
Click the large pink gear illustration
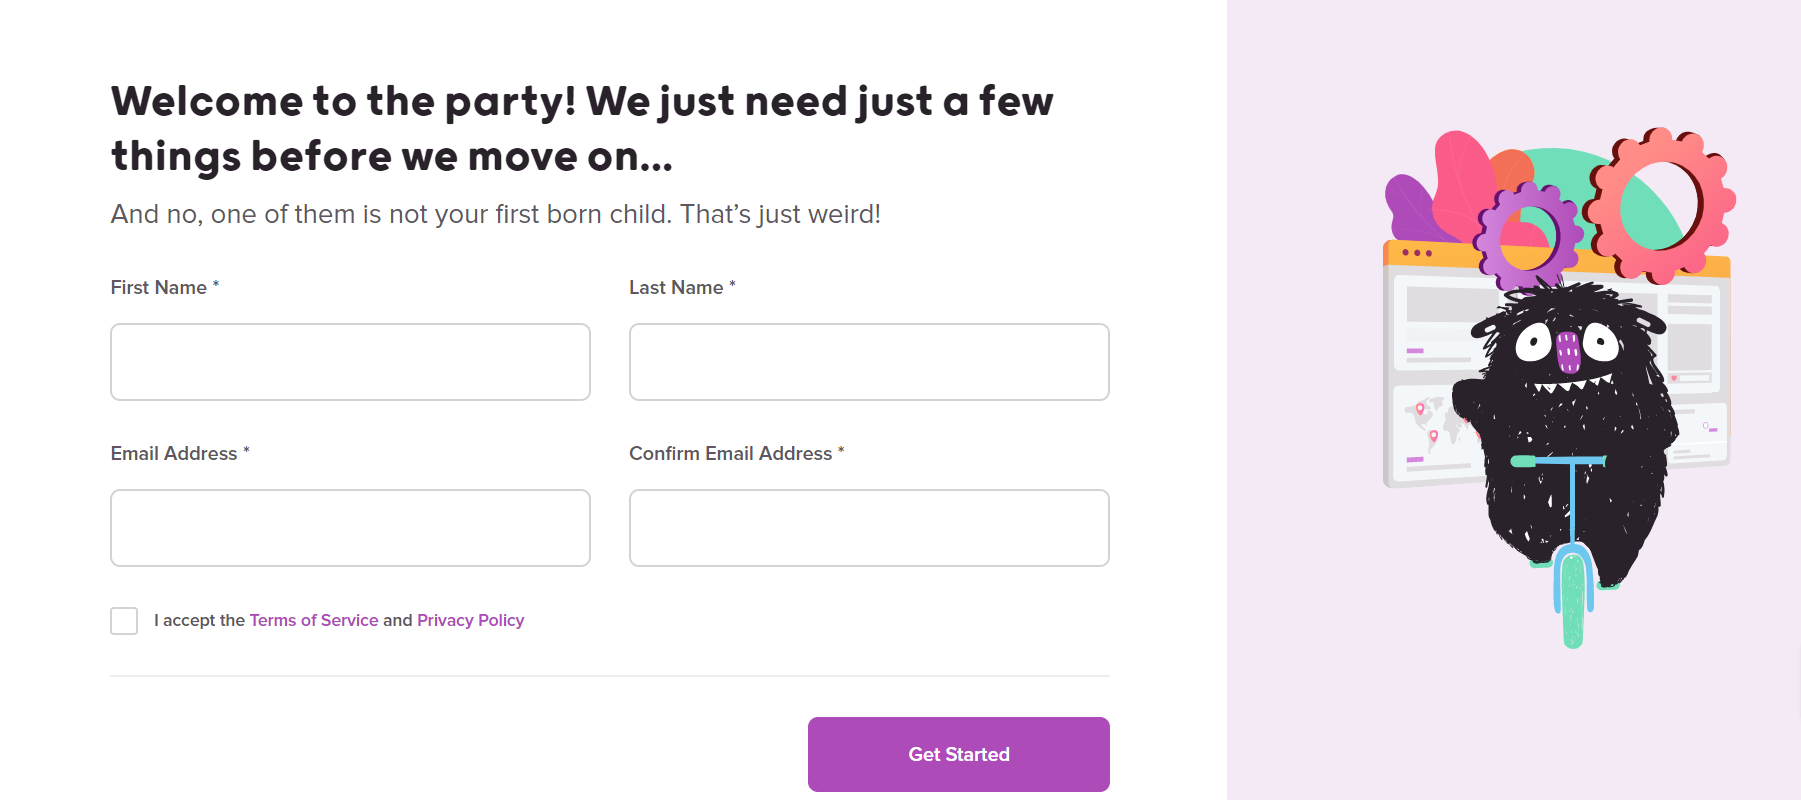(1662, 205)
